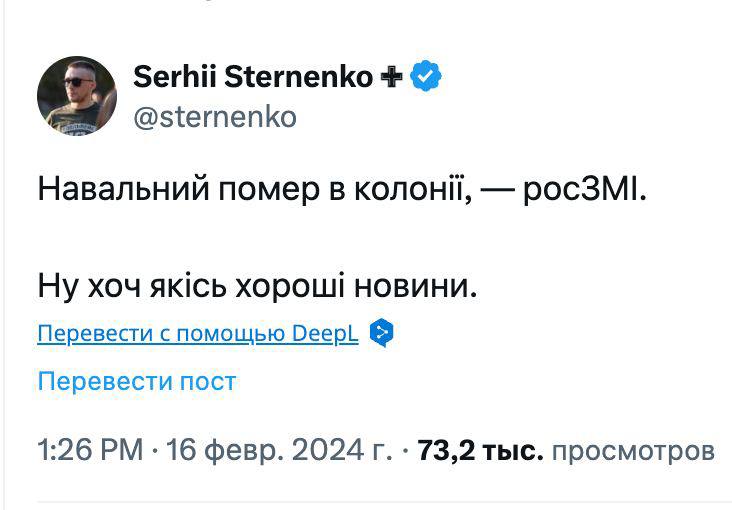This screenshot has height=510, width=732.
Task: Click the blue DeepL hexagon logo icon
Action: (380, 333)
